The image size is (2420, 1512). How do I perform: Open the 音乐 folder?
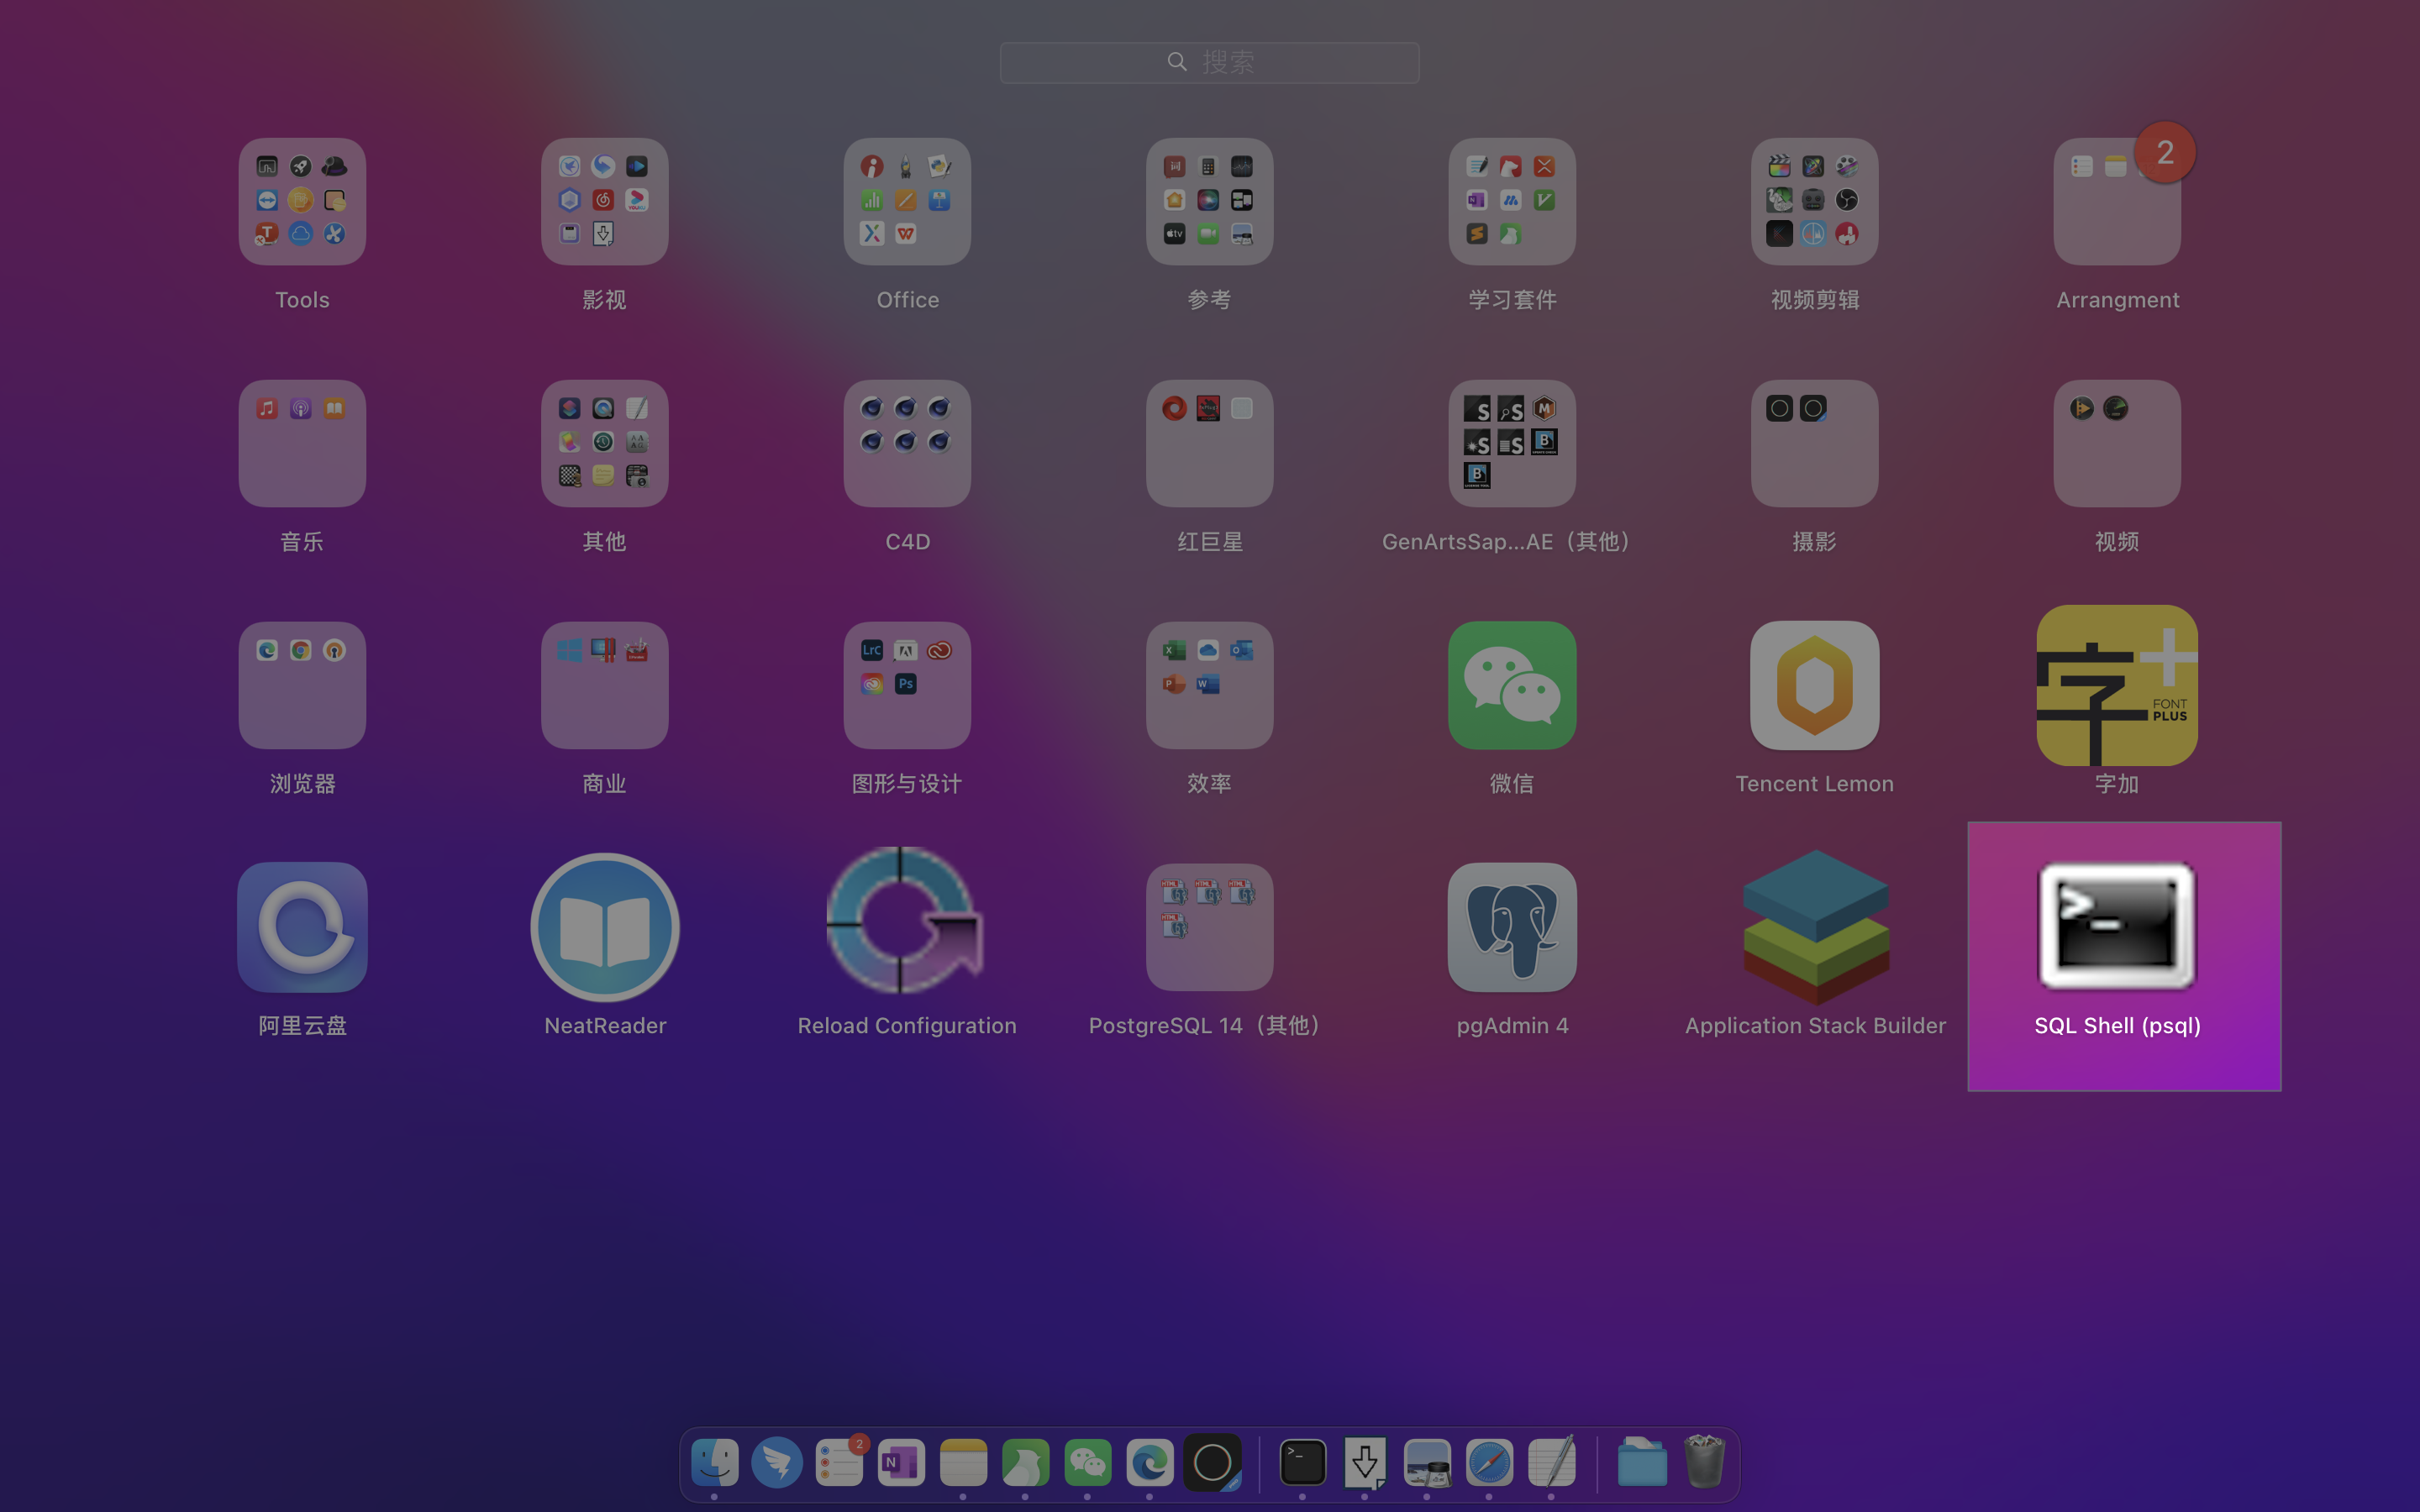(302, 443)
